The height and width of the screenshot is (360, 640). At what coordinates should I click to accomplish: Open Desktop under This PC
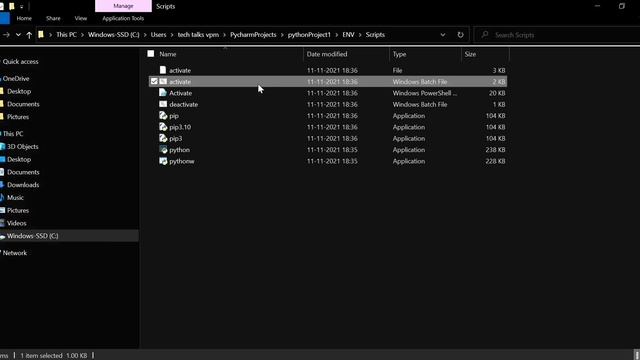point(19,159)
